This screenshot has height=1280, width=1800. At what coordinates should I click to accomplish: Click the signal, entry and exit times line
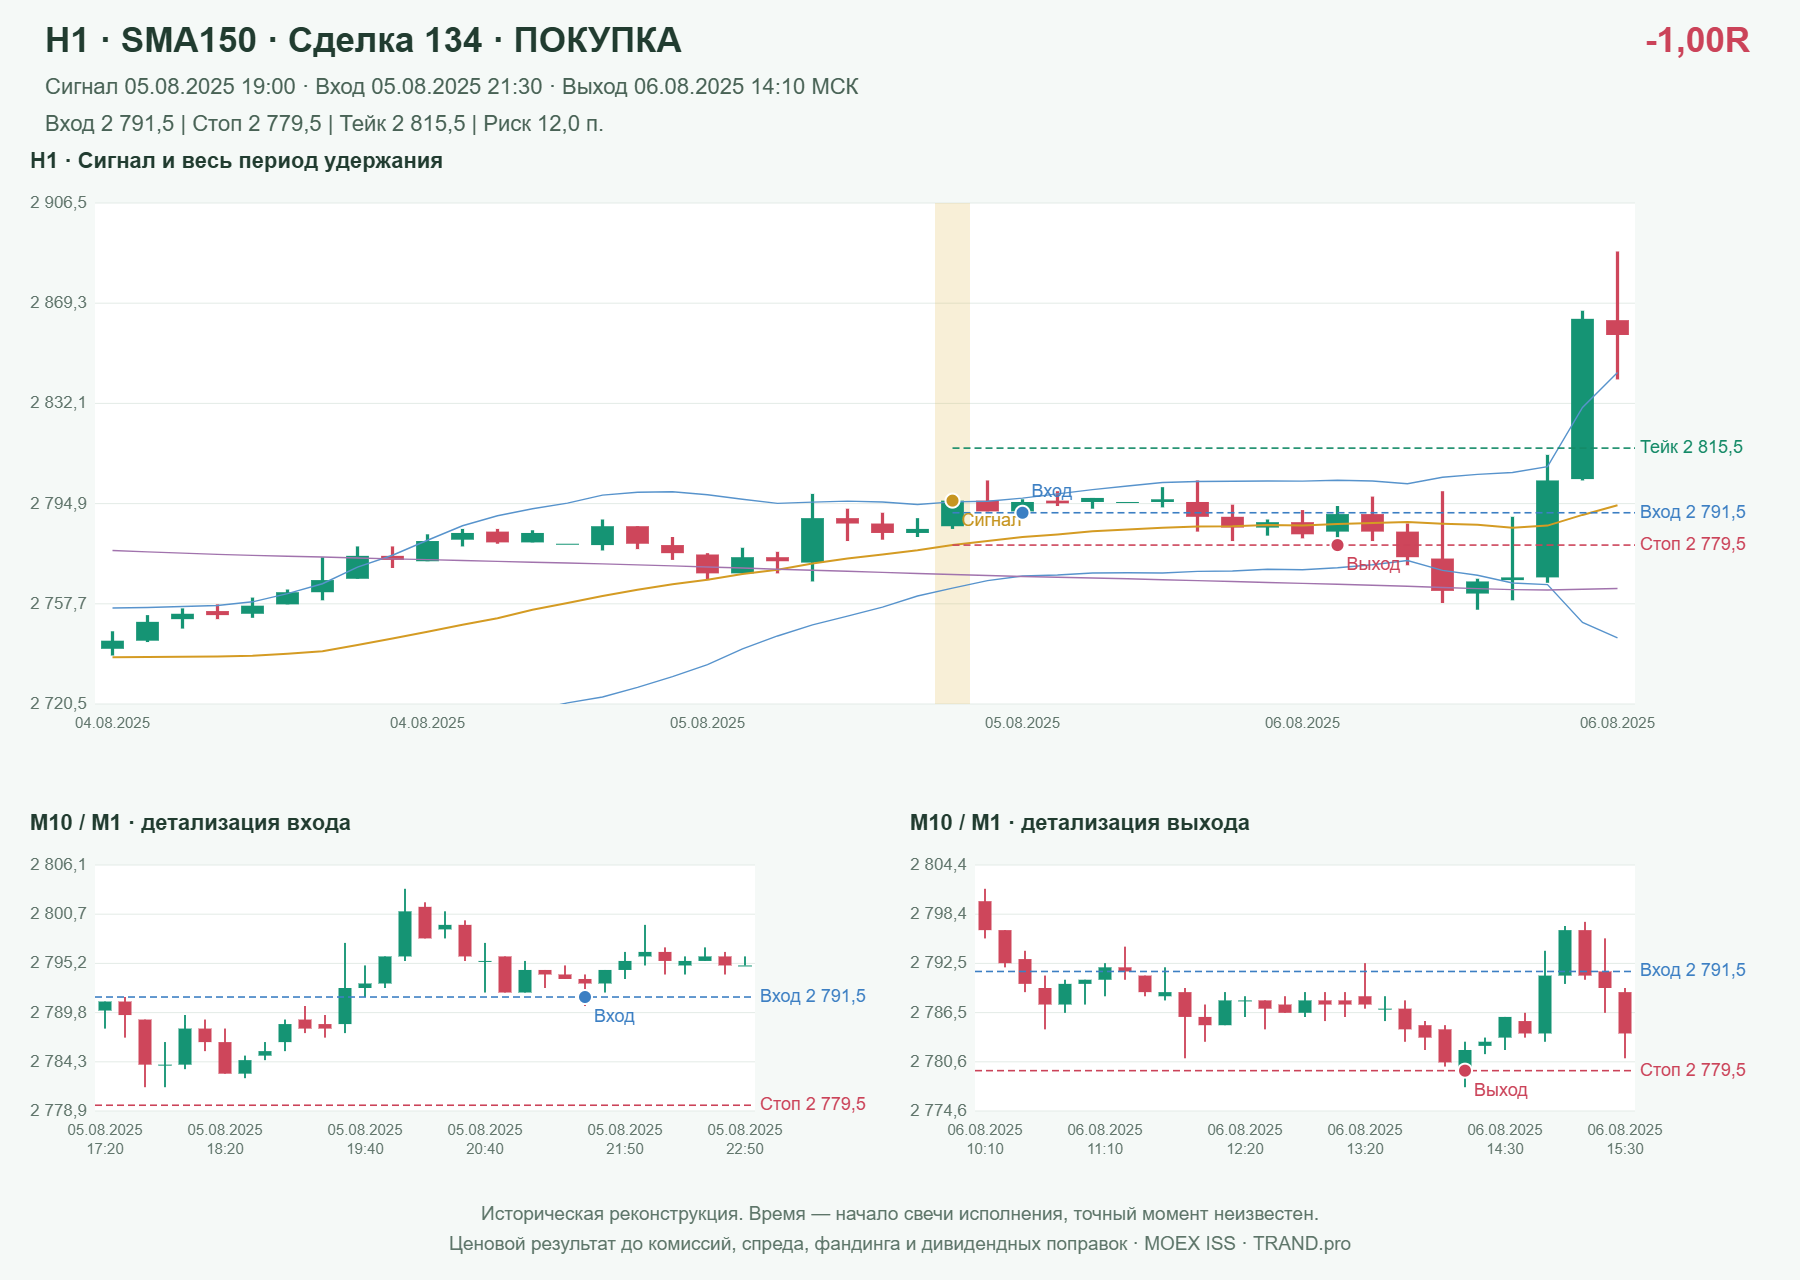452,87
